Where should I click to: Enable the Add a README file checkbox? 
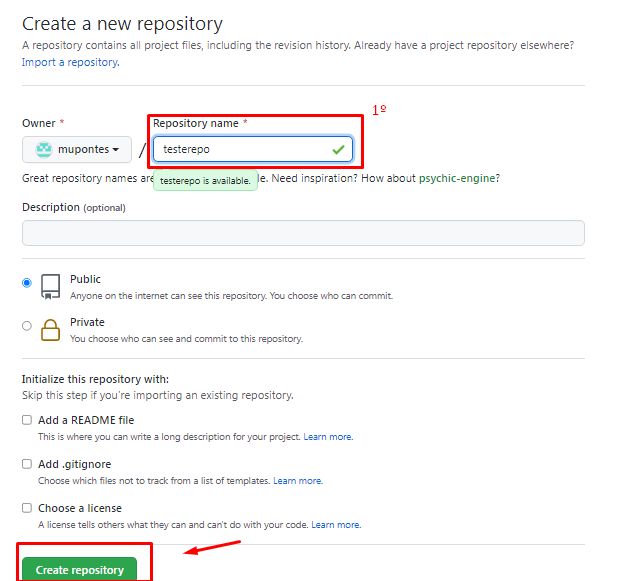point(27,420)
